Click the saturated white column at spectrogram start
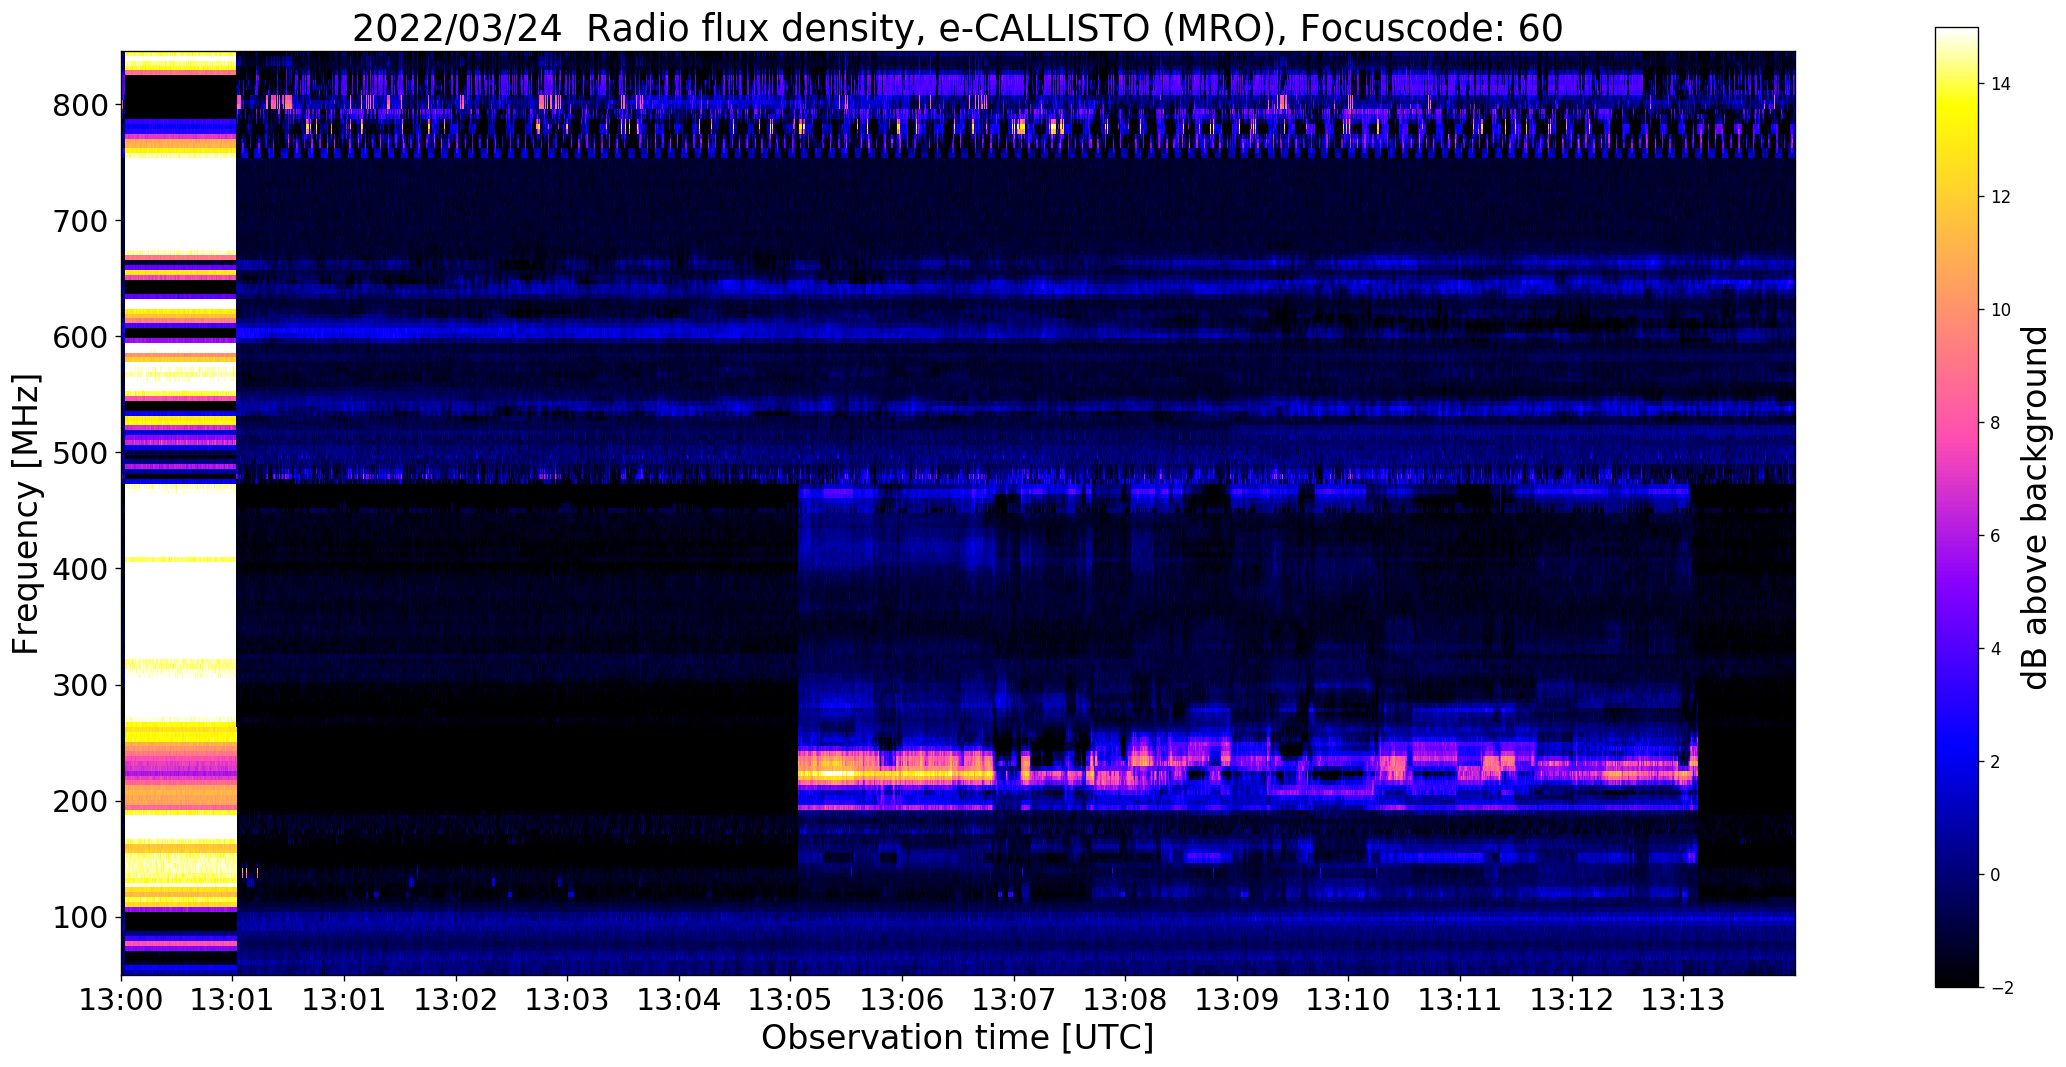The image size is (2066, 1067). coord(180,513)
